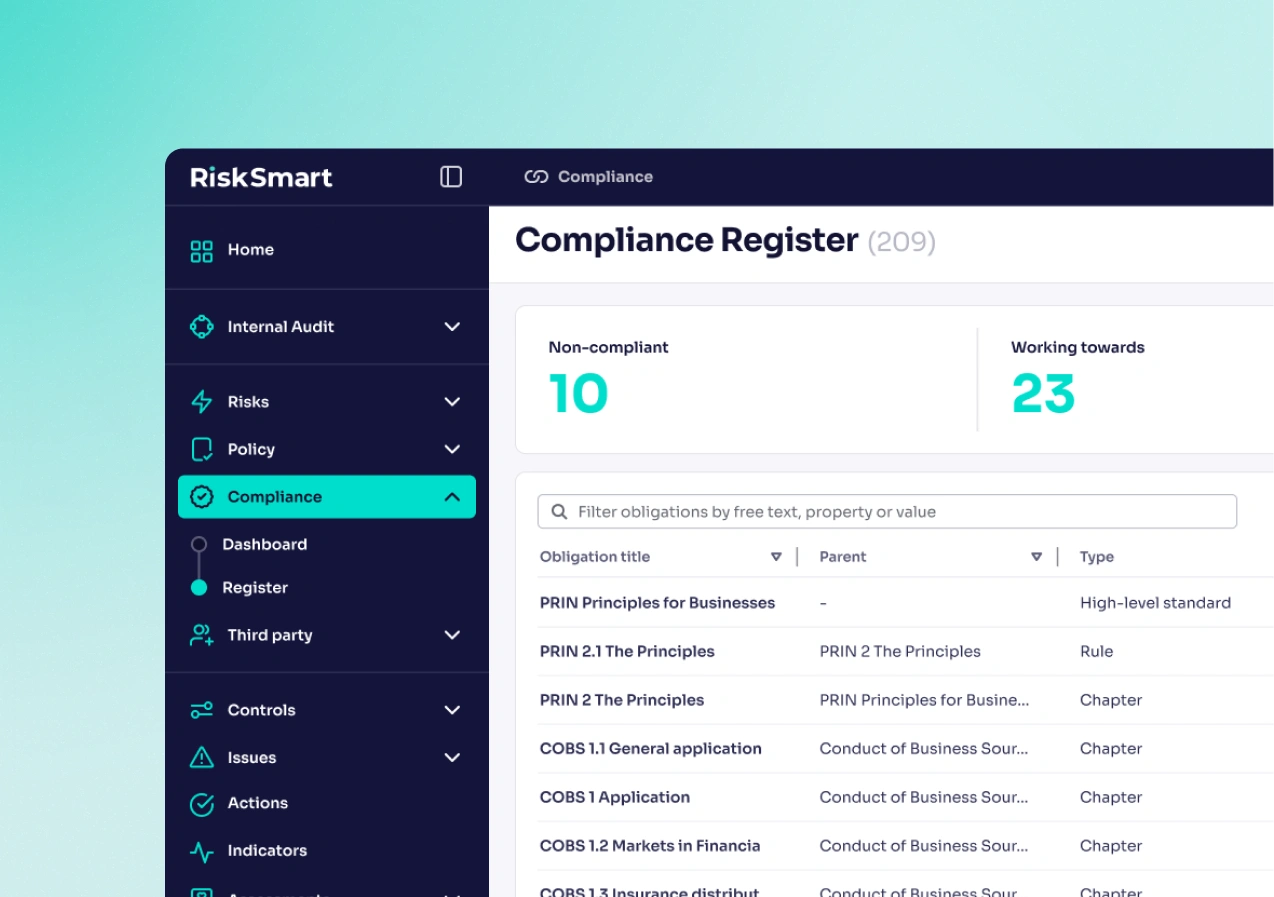Viewport: 1274px width, 897px height.
Task: Open the Parent column filter dropdown
Action: [x=1036, y=556]
